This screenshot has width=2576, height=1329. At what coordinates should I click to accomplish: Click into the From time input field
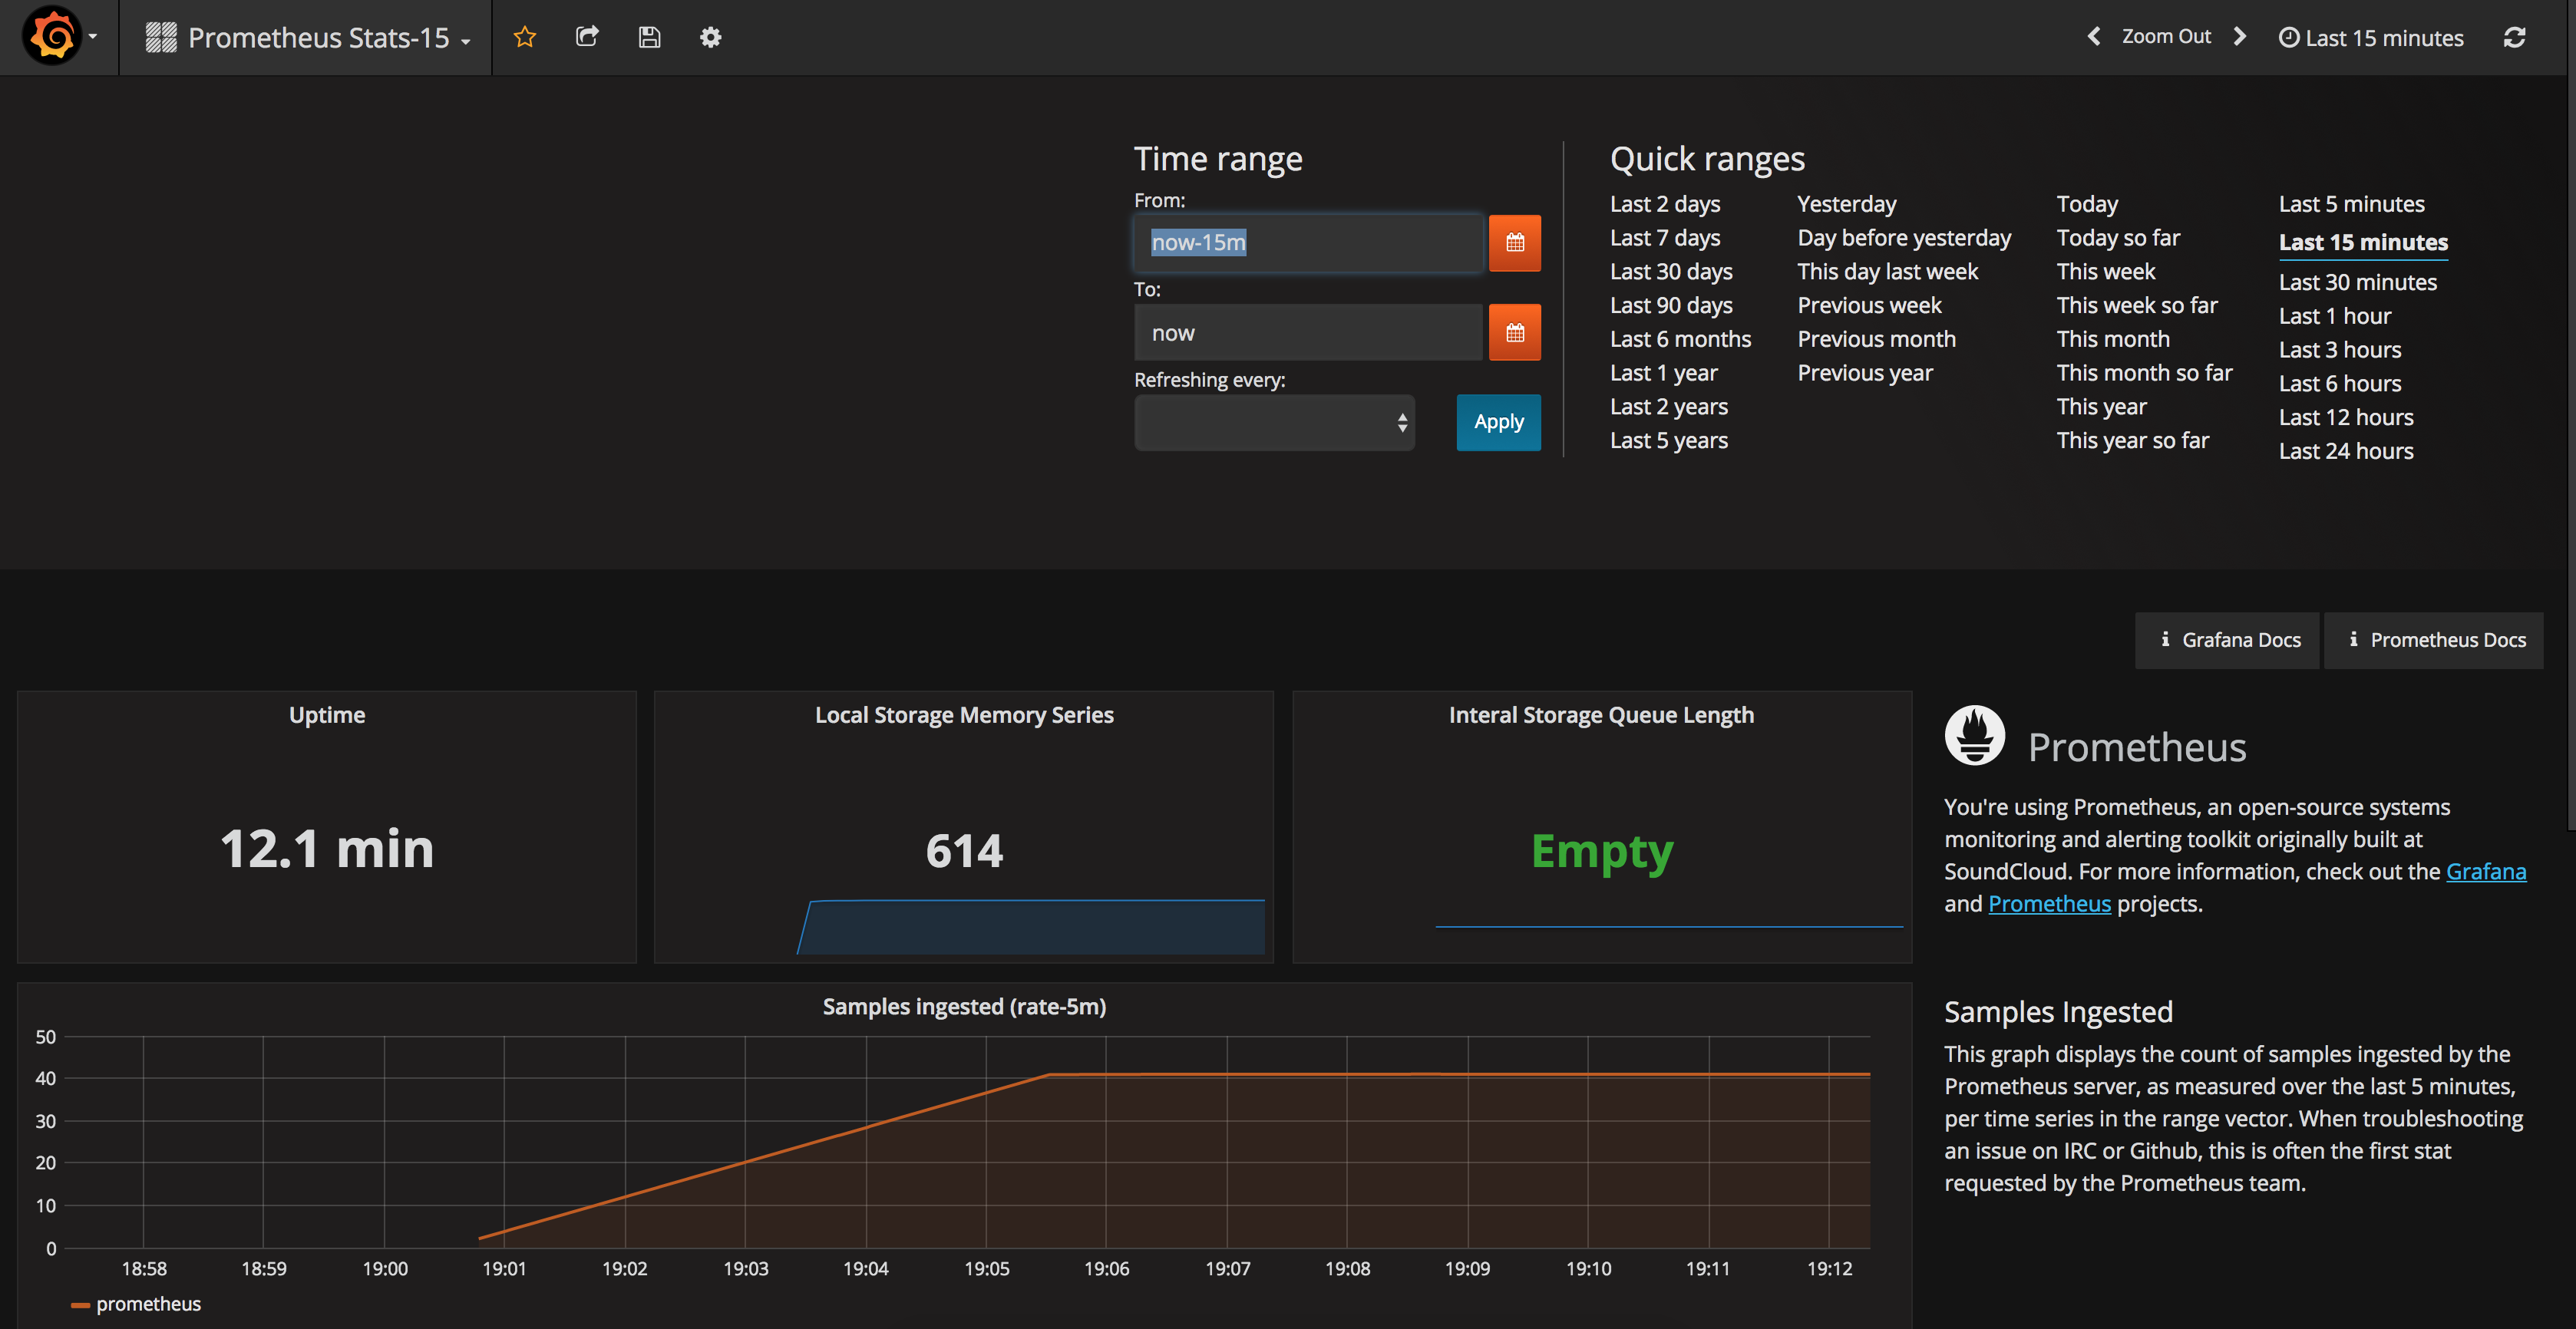coord(1307,243)
